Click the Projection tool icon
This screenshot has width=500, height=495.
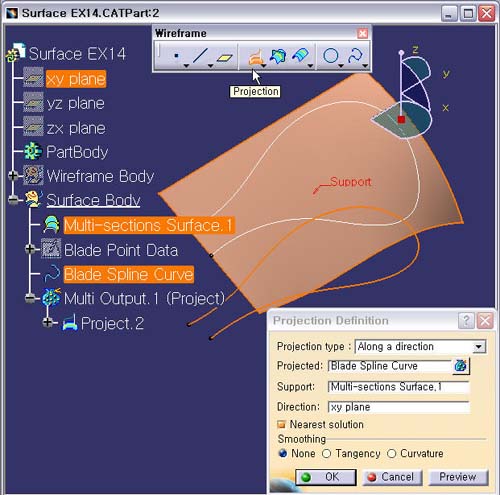(255, 57)
